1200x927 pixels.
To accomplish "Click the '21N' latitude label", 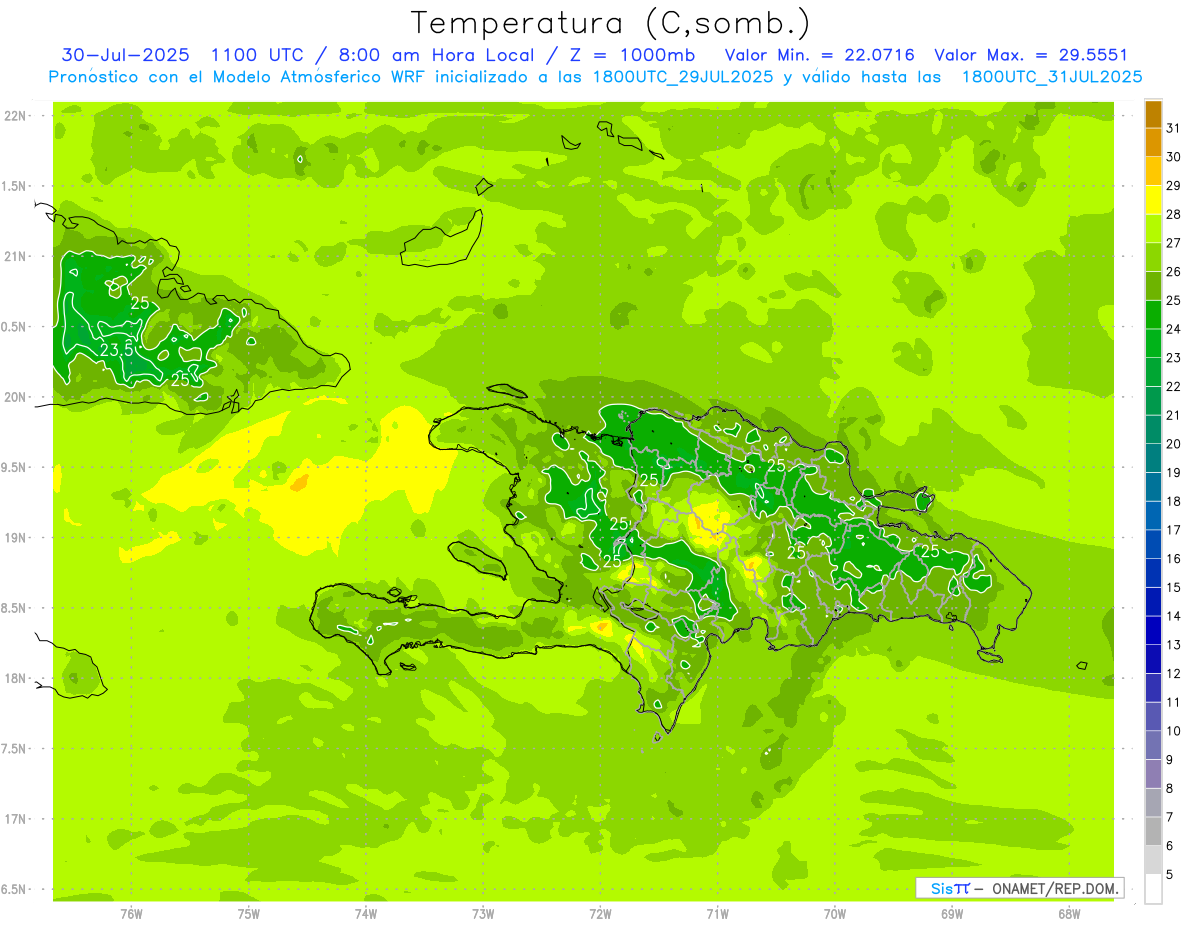I will (16, 256).
